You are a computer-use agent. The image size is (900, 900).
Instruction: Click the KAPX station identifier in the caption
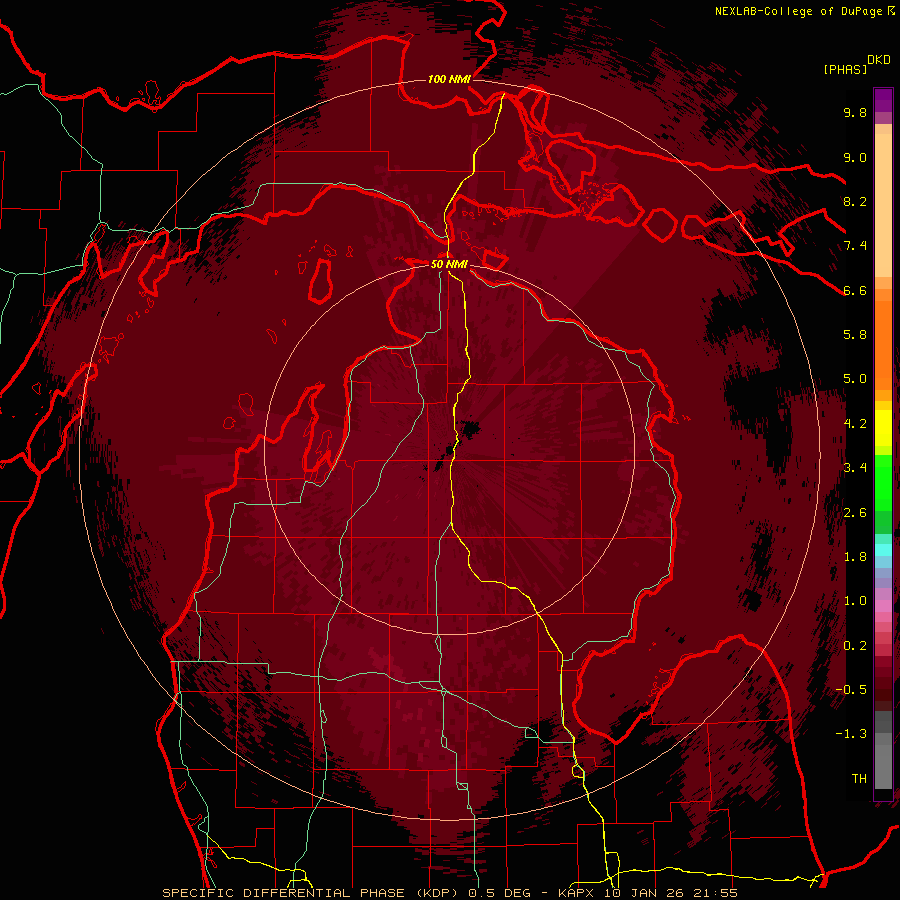pyautogui.click(x=577, y=893)
